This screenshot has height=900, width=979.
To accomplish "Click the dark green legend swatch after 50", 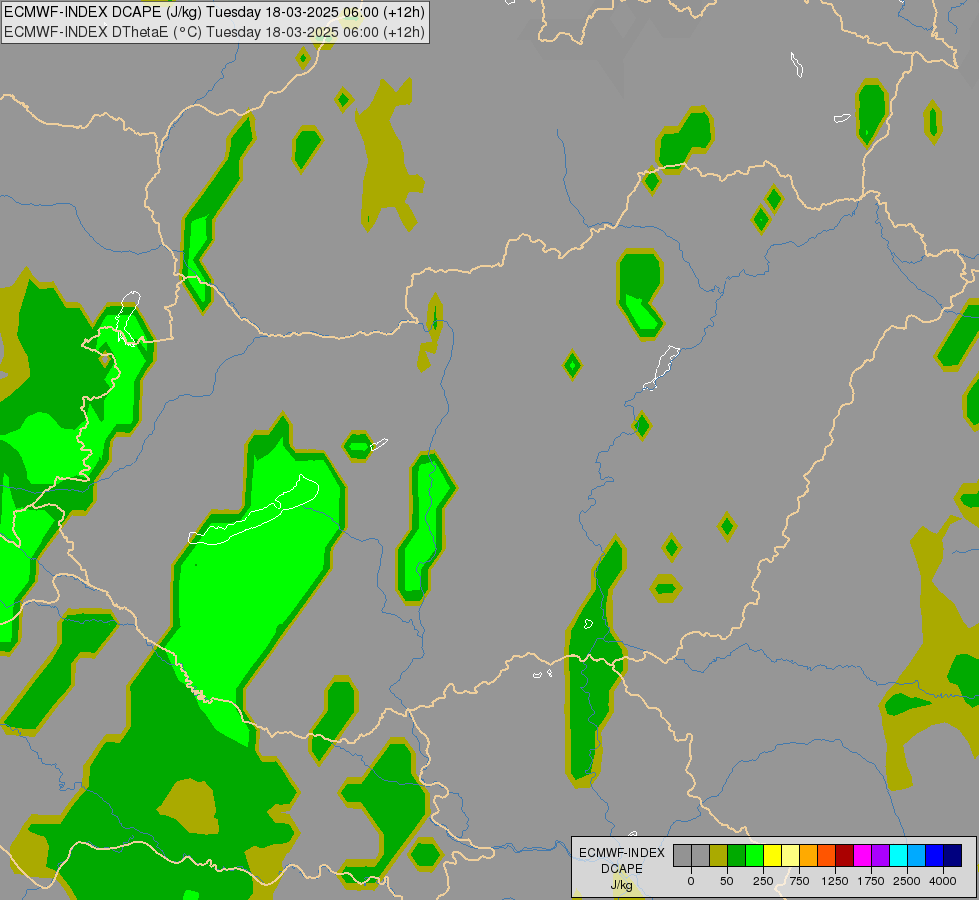I will (x=737, y=855).
